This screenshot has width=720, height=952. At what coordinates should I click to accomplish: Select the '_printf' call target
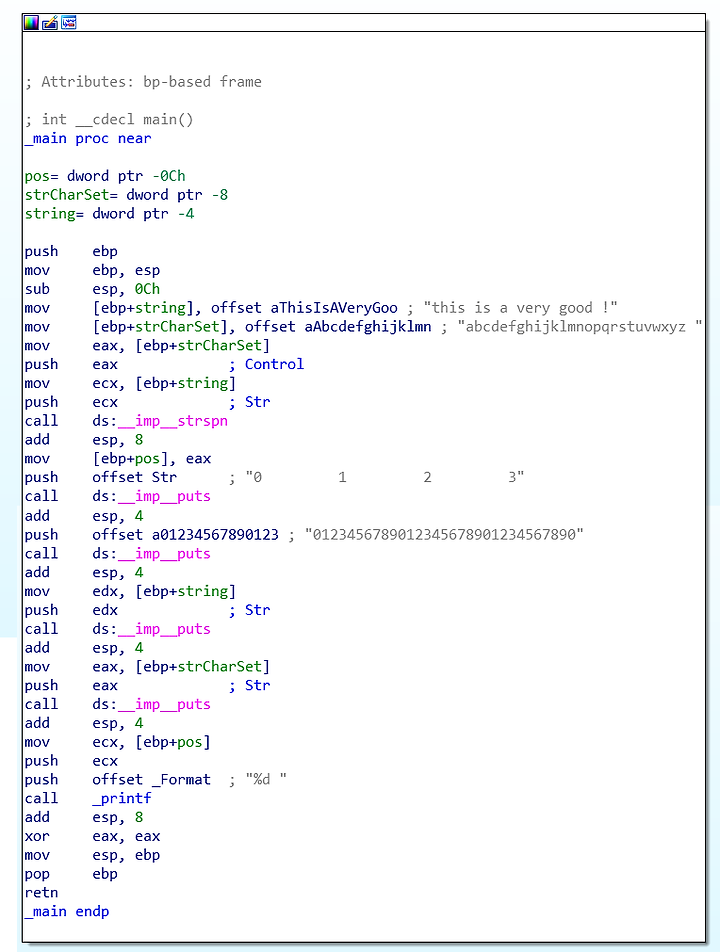point(122,798)
